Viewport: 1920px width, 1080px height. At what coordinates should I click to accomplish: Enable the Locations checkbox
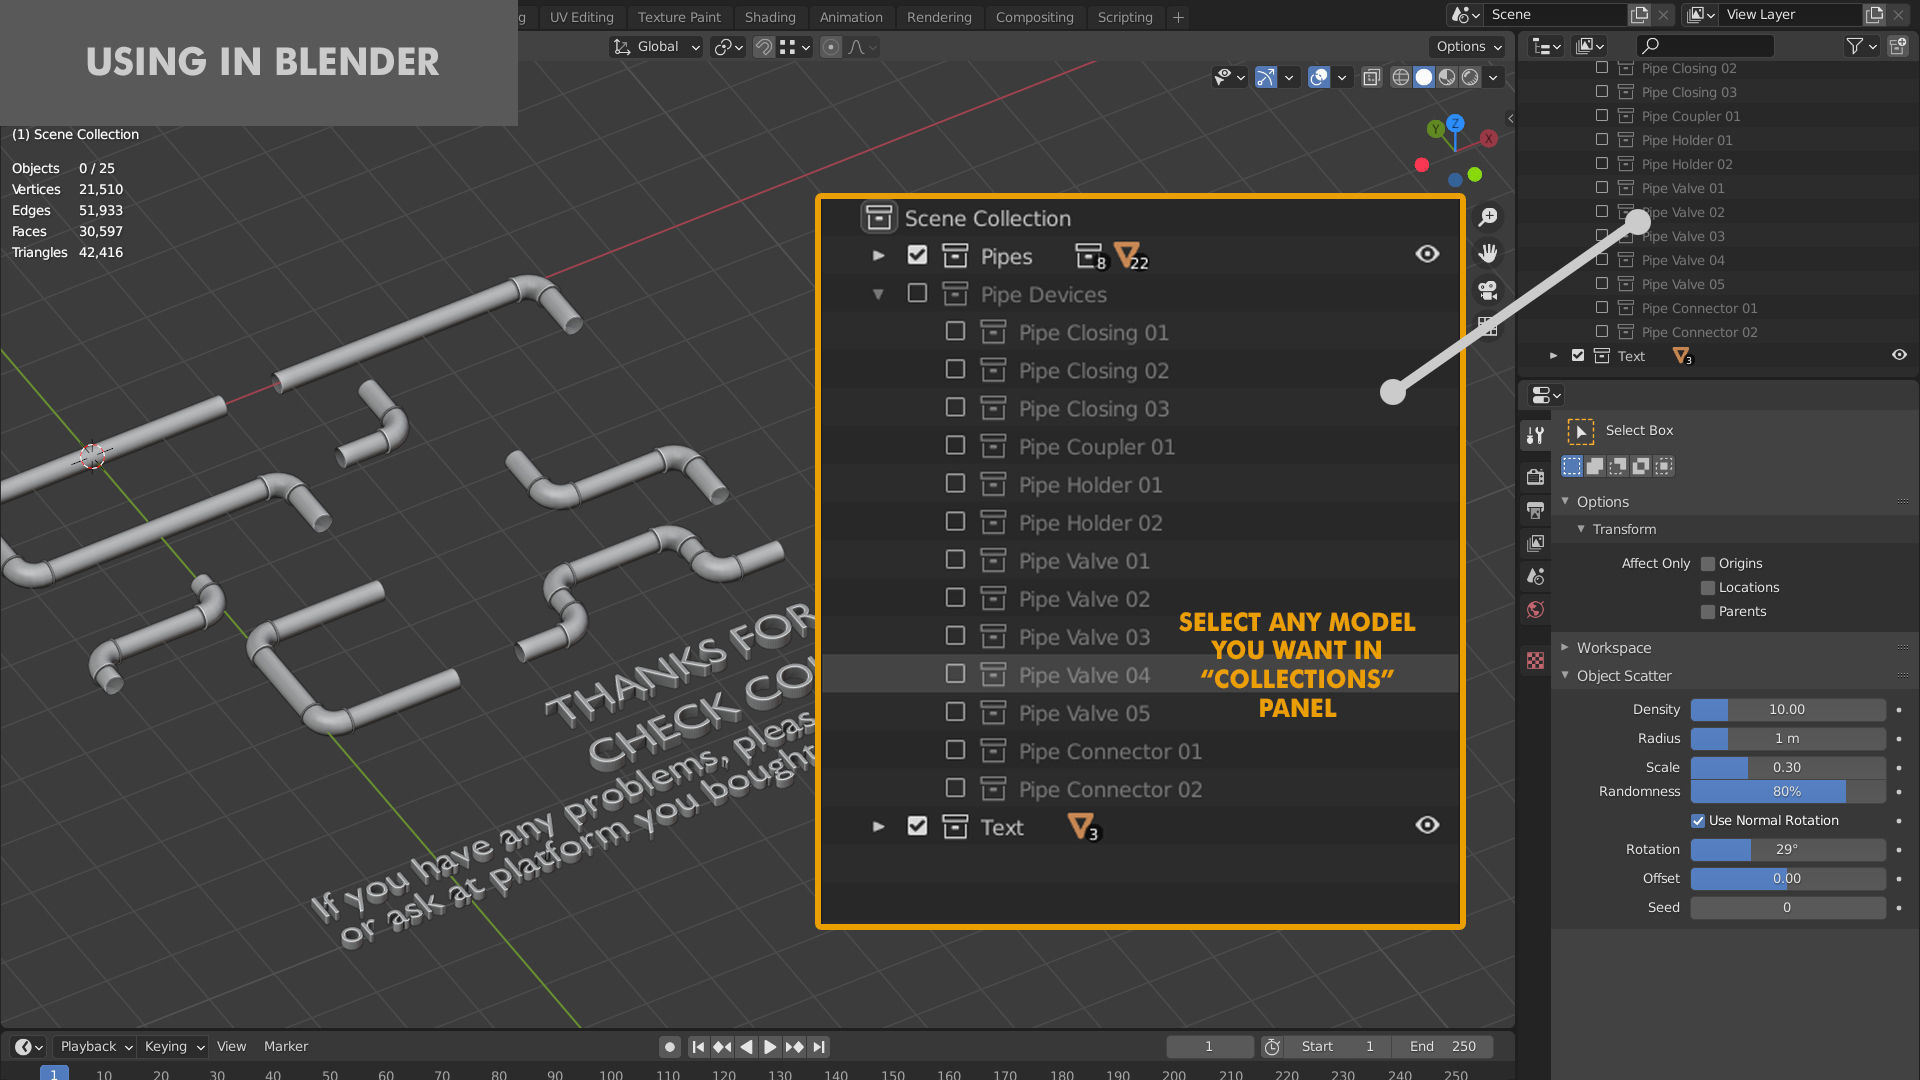click(x=1708, y=588)
